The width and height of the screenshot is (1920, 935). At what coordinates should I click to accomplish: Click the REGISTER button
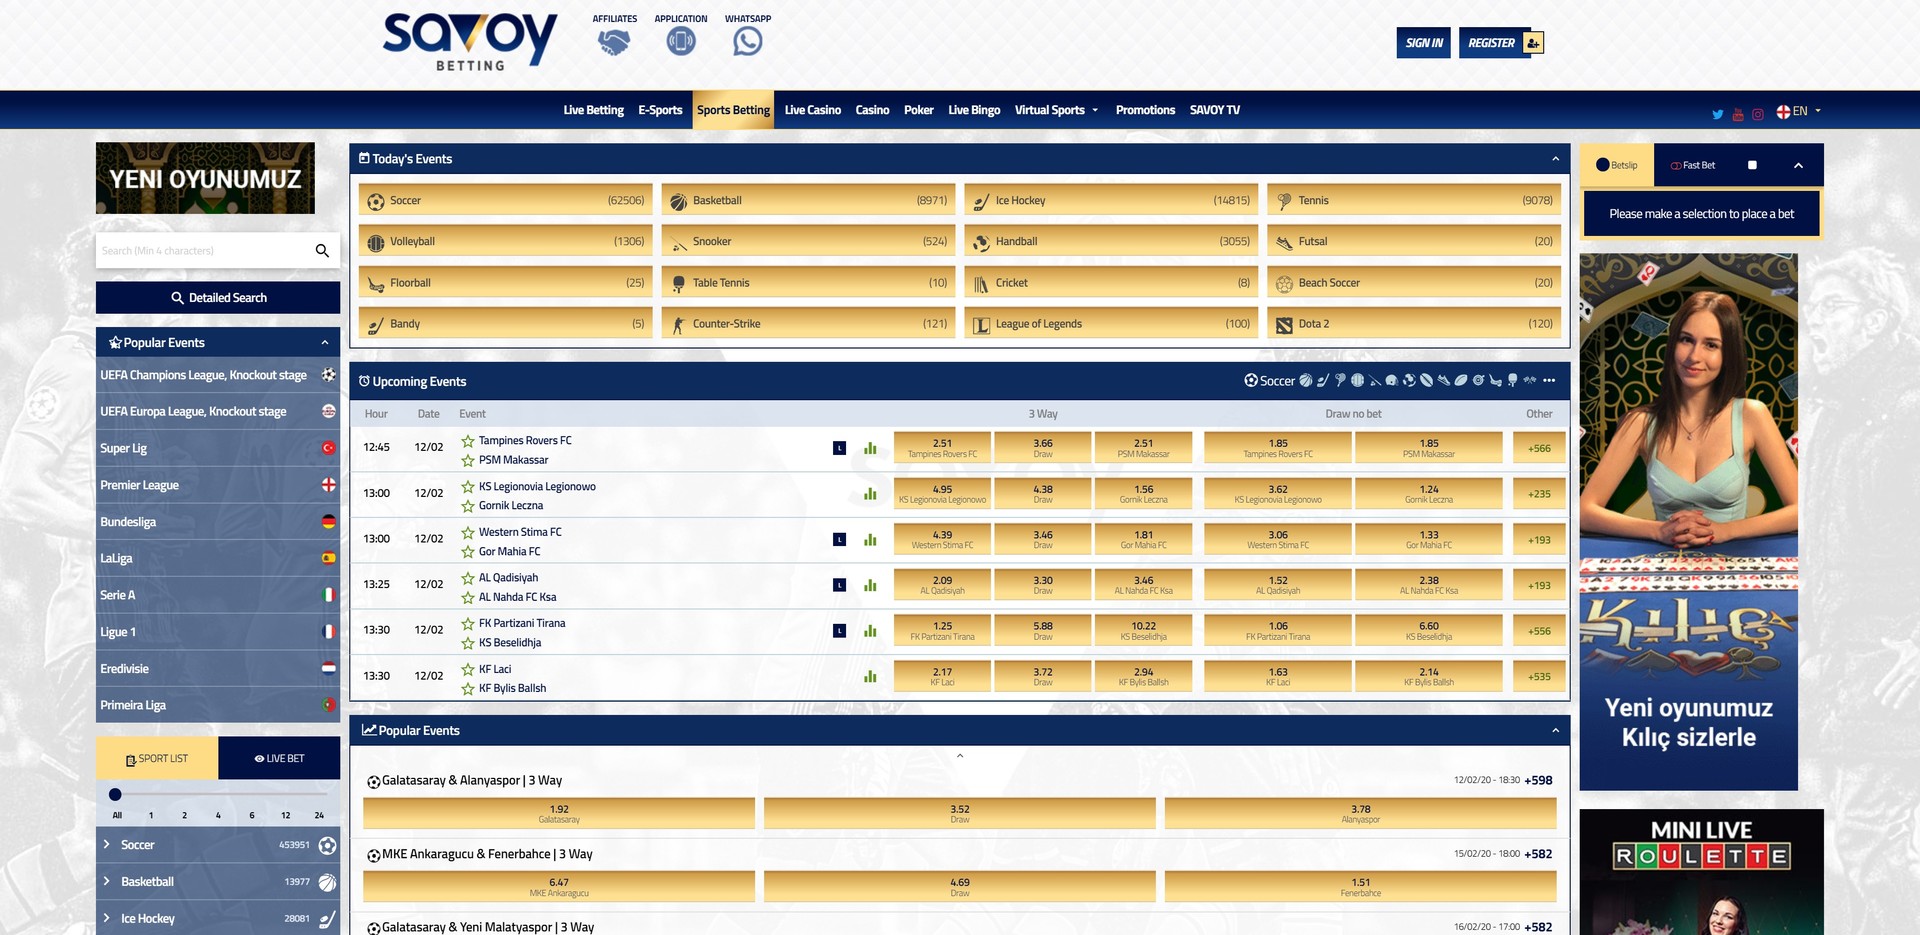tap(1501, 43)
